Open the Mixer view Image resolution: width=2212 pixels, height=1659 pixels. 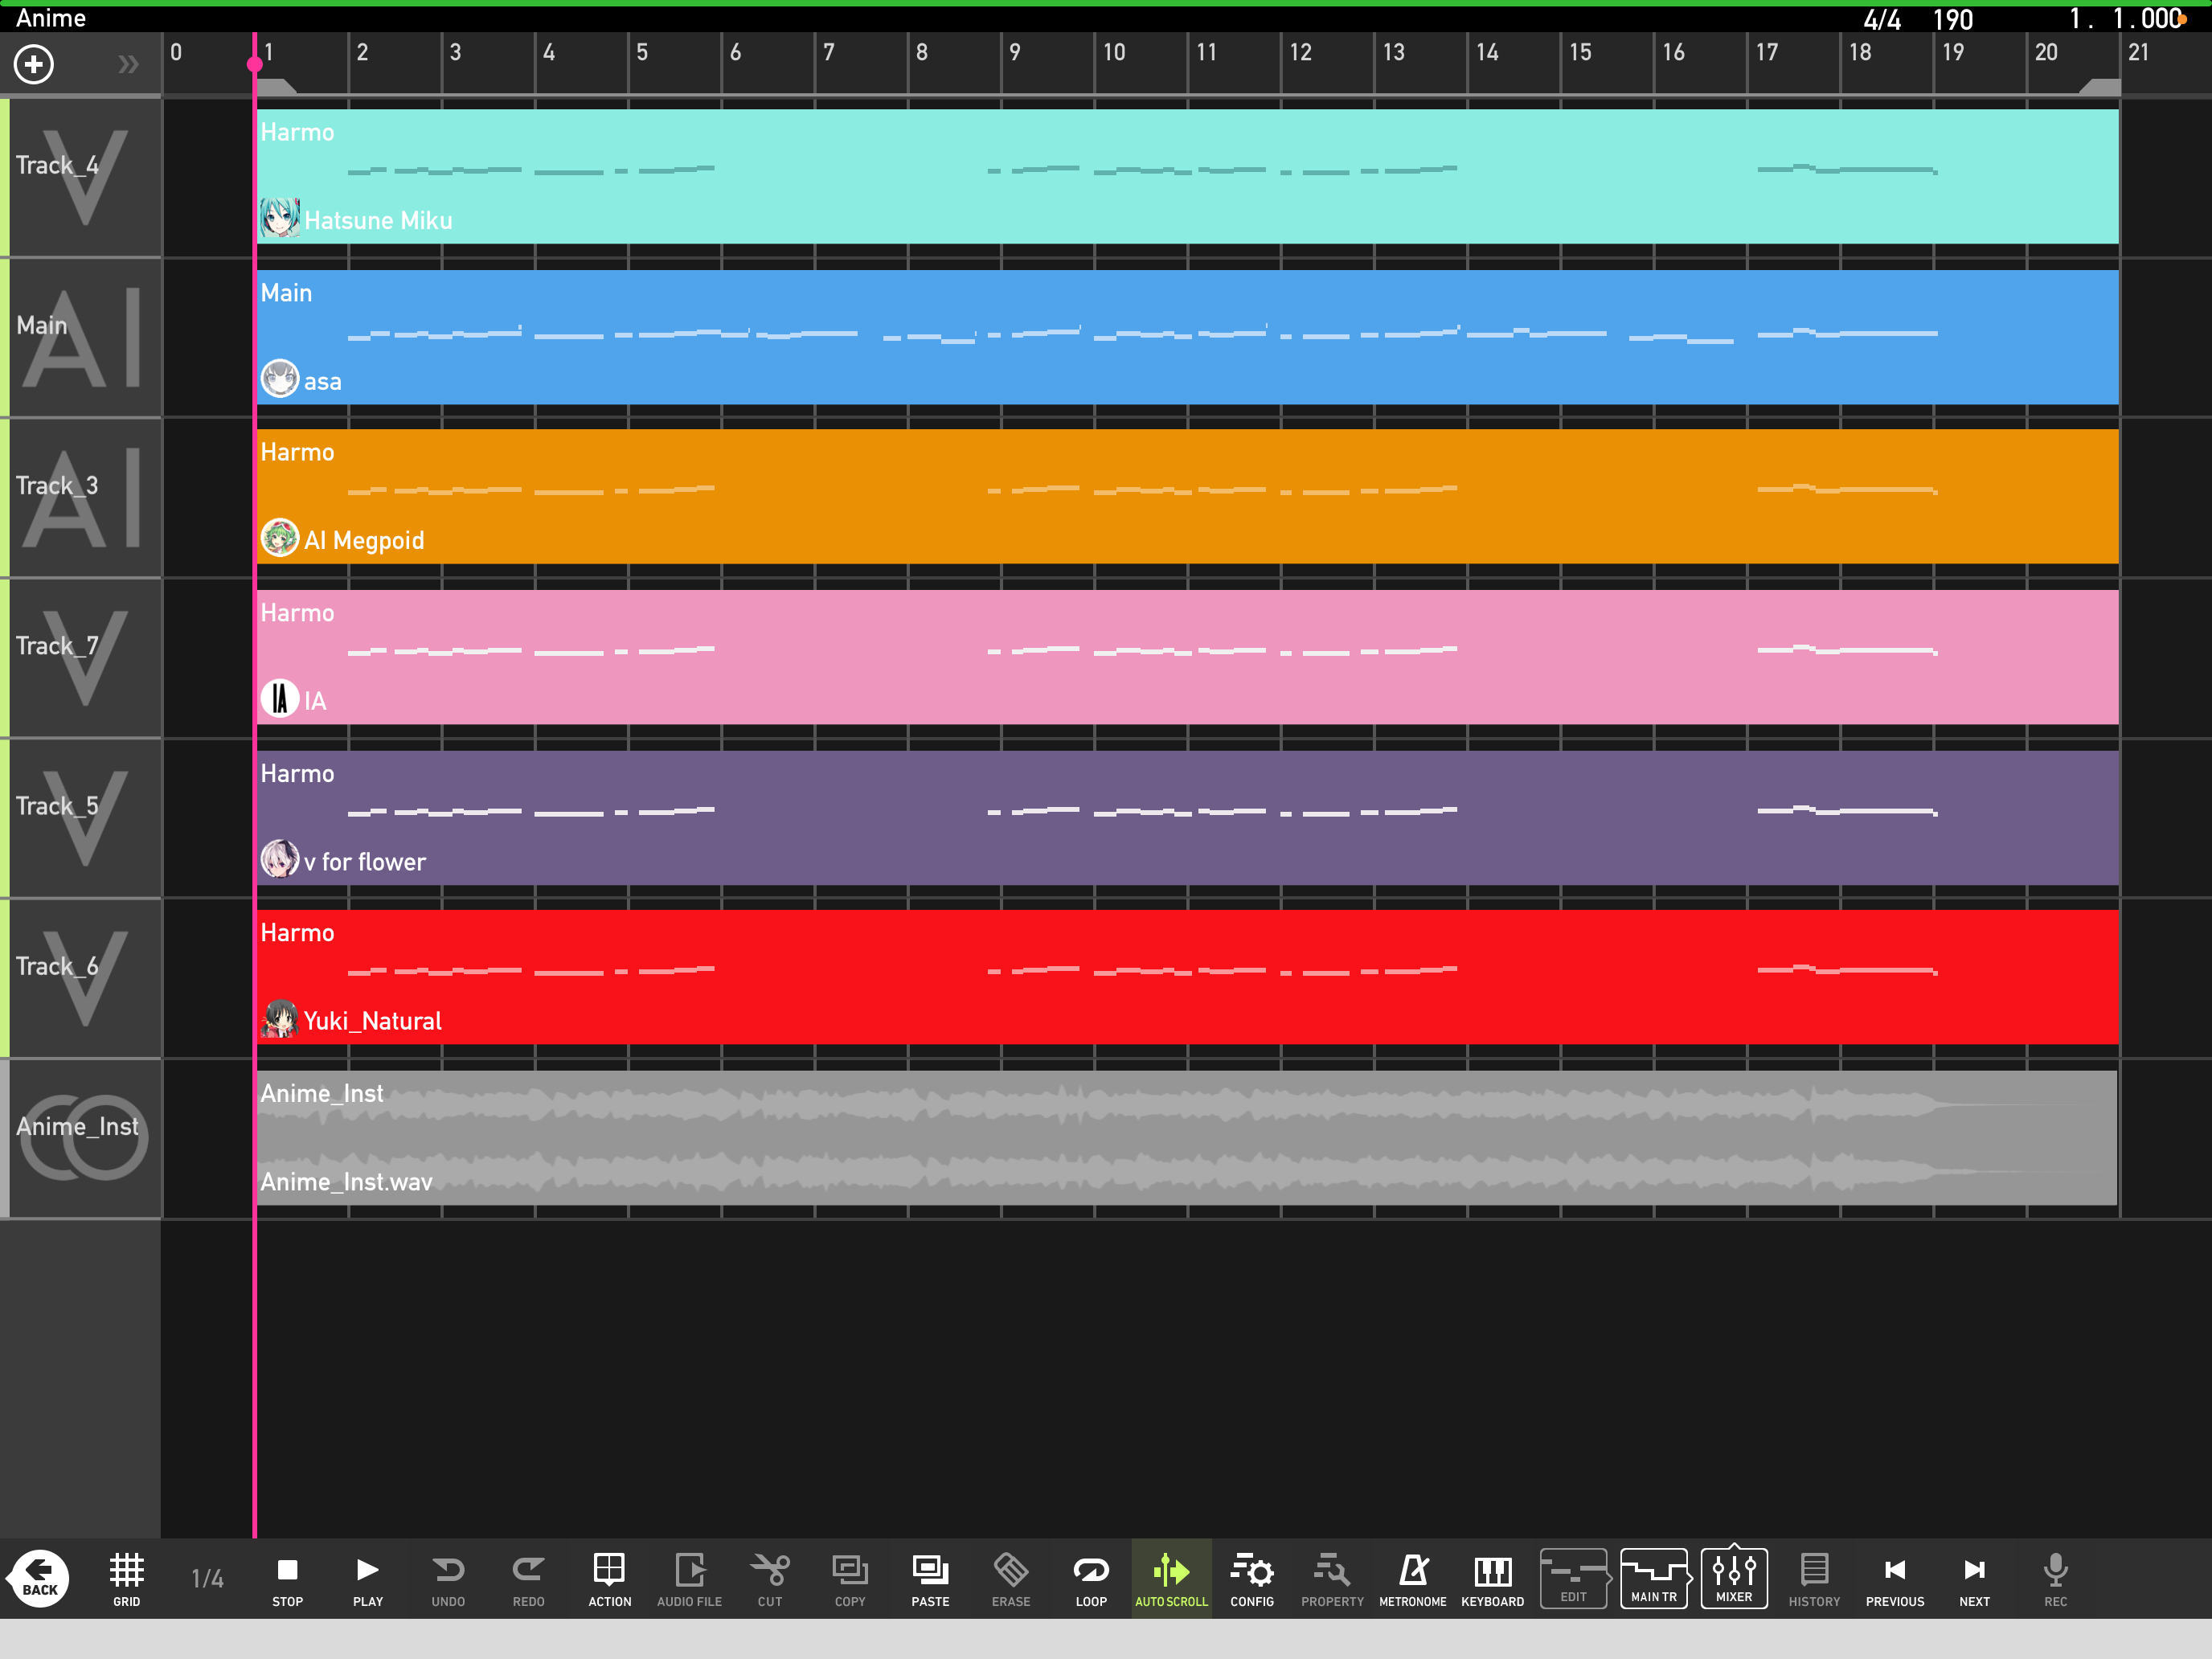1733,1578
